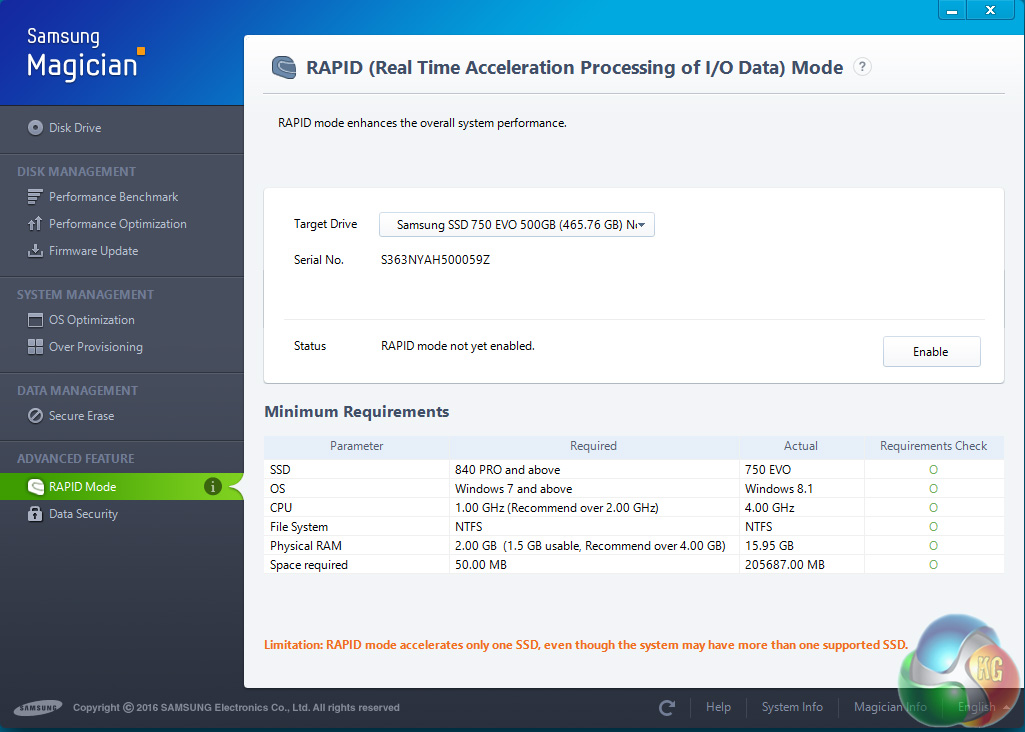Click the orange Limitation notice text
The height and width of the screenshot is (732, 1025).
point(586,645)
